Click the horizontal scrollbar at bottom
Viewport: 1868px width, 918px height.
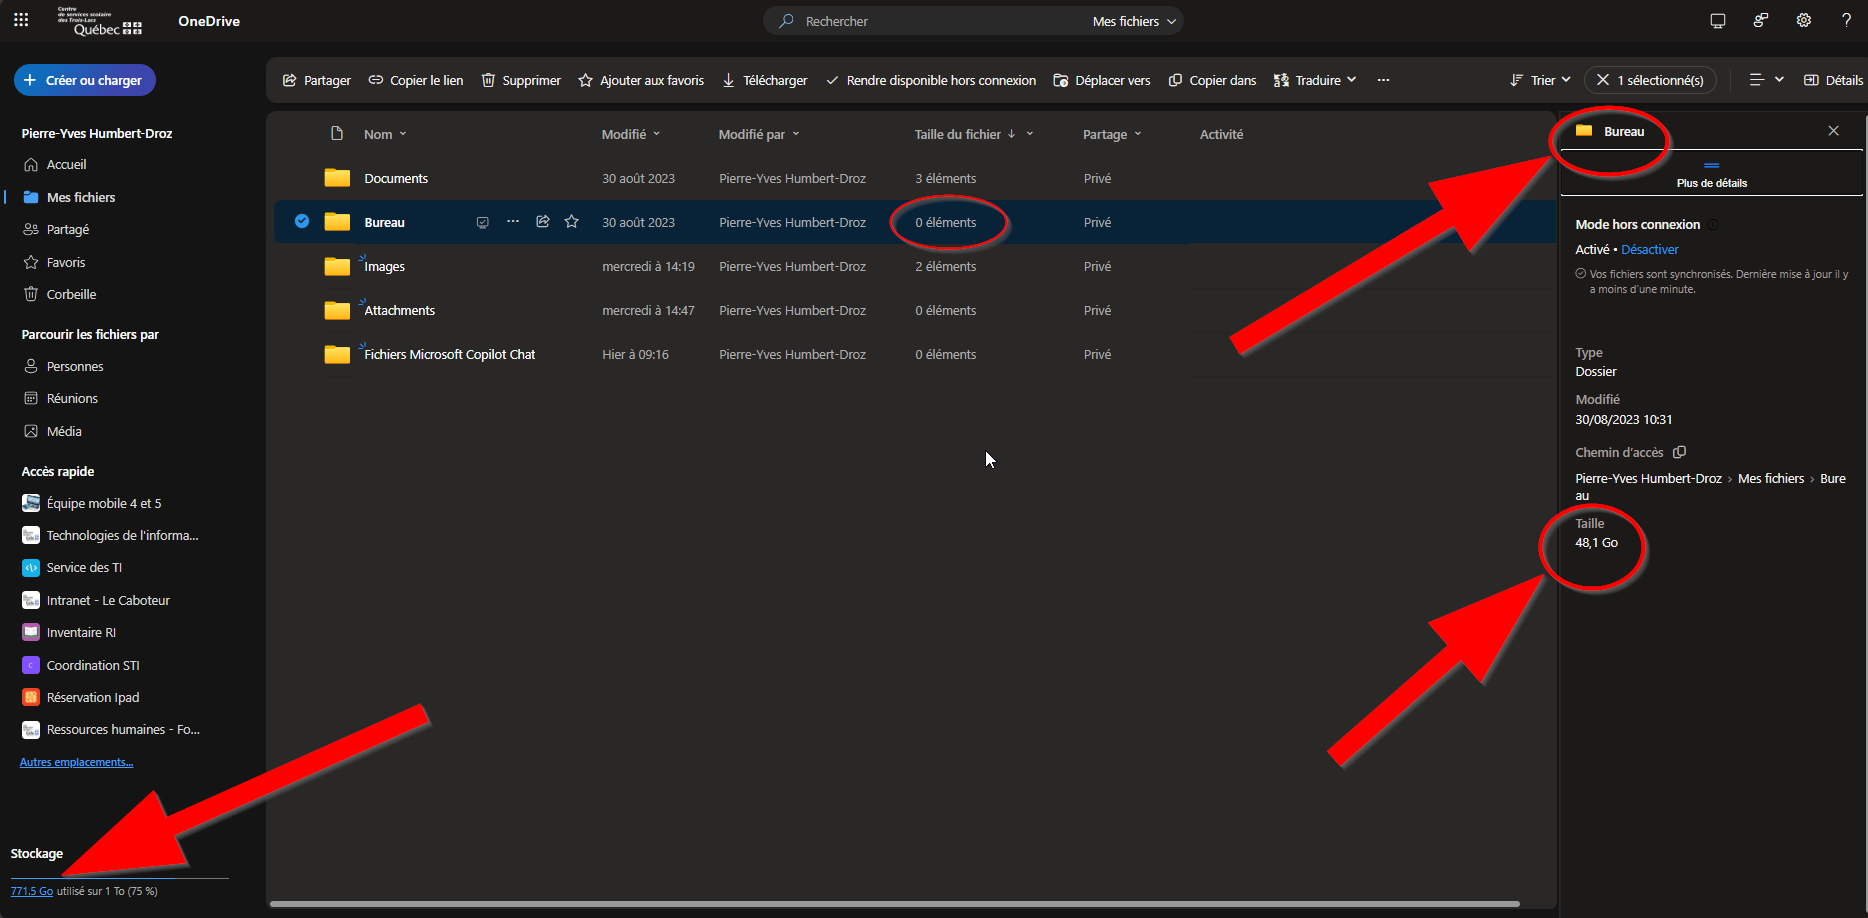pos(895,904)
